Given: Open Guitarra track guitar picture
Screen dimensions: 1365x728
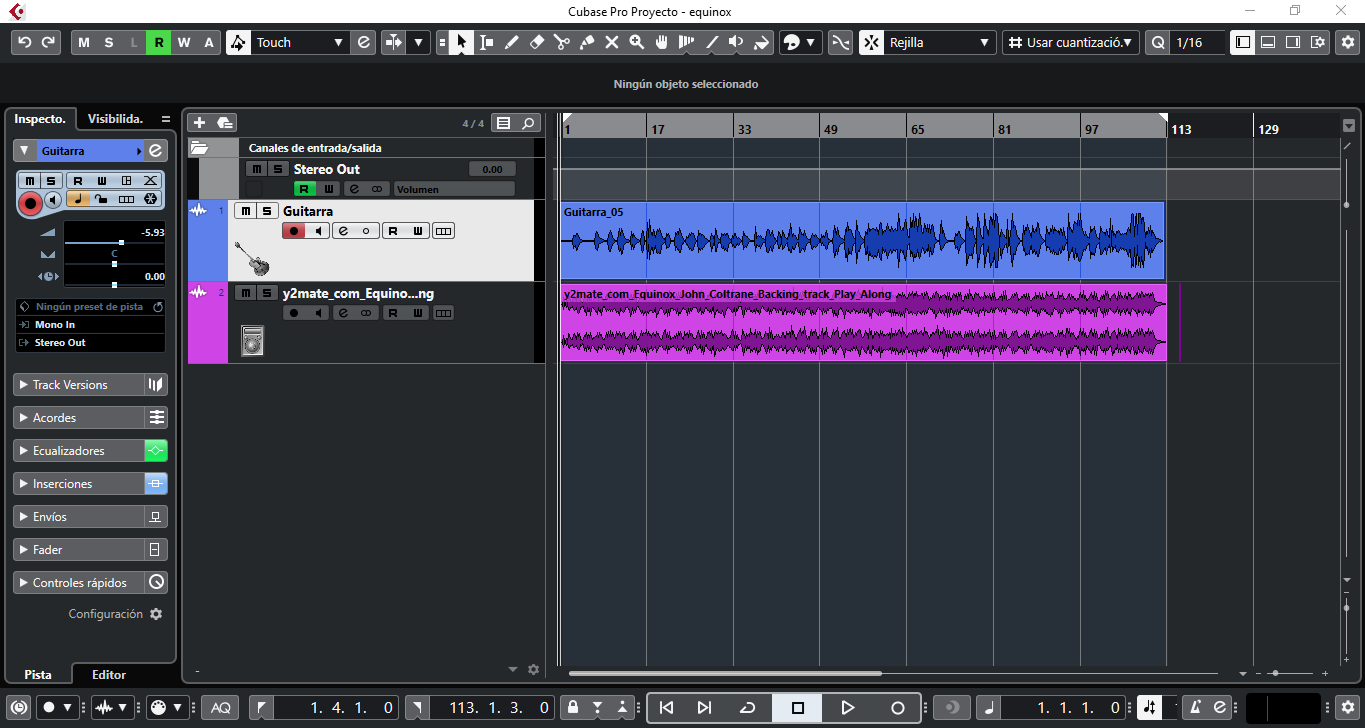Looking at the screenshot, I should (x=252, y=258).
